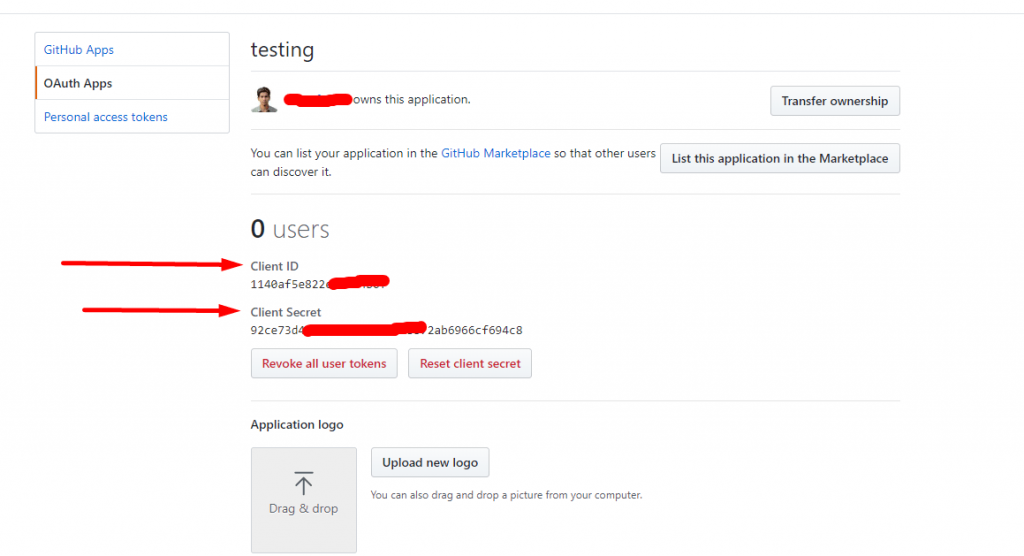
Task: Click the '0 users' count text
Action: [290, 229]
